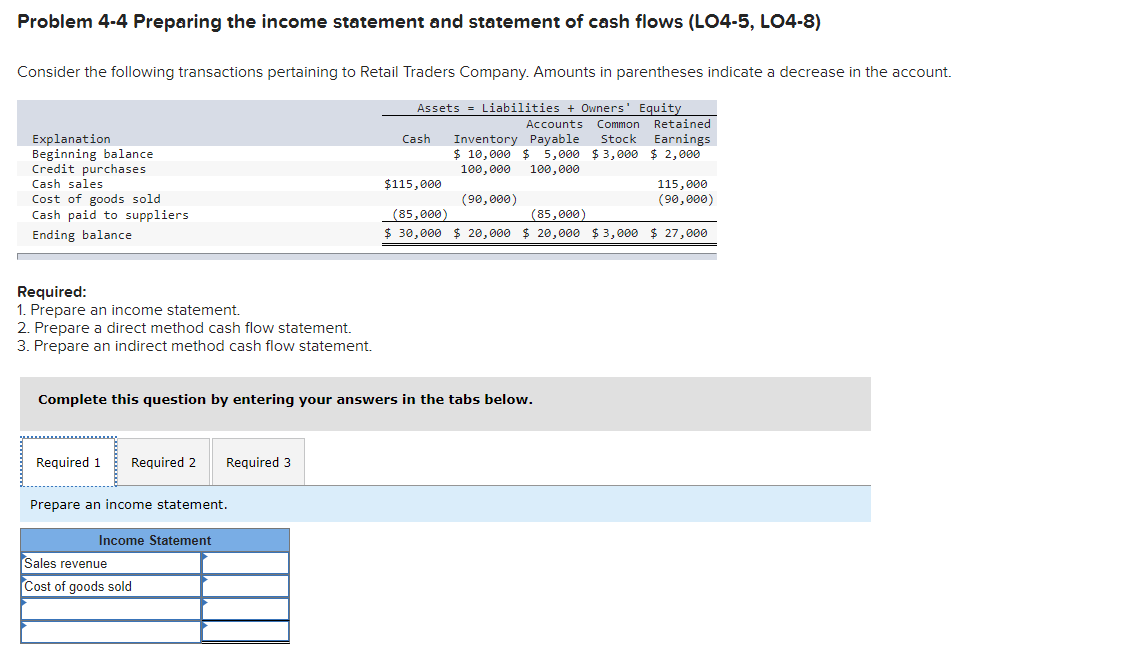Viewport: 1127px width, 650px height.
Task: Select the Required 1 tab
Action: 68,461
